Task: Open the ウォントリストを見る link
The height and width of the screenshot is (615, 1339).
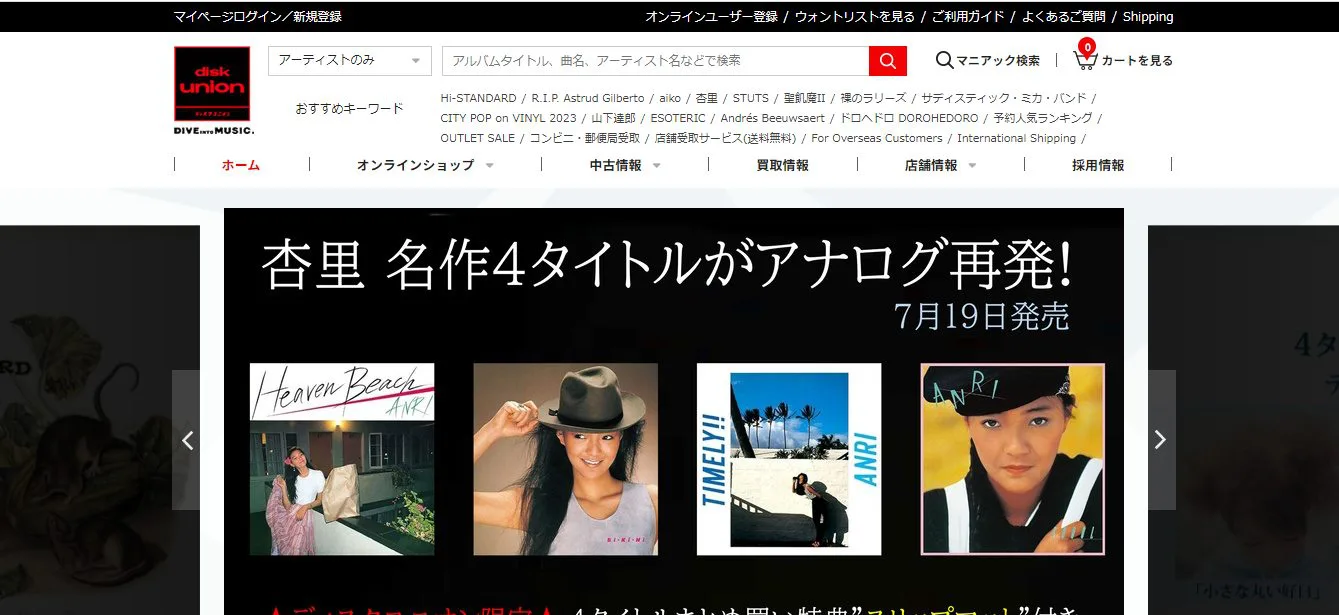Action: (854, 17)
